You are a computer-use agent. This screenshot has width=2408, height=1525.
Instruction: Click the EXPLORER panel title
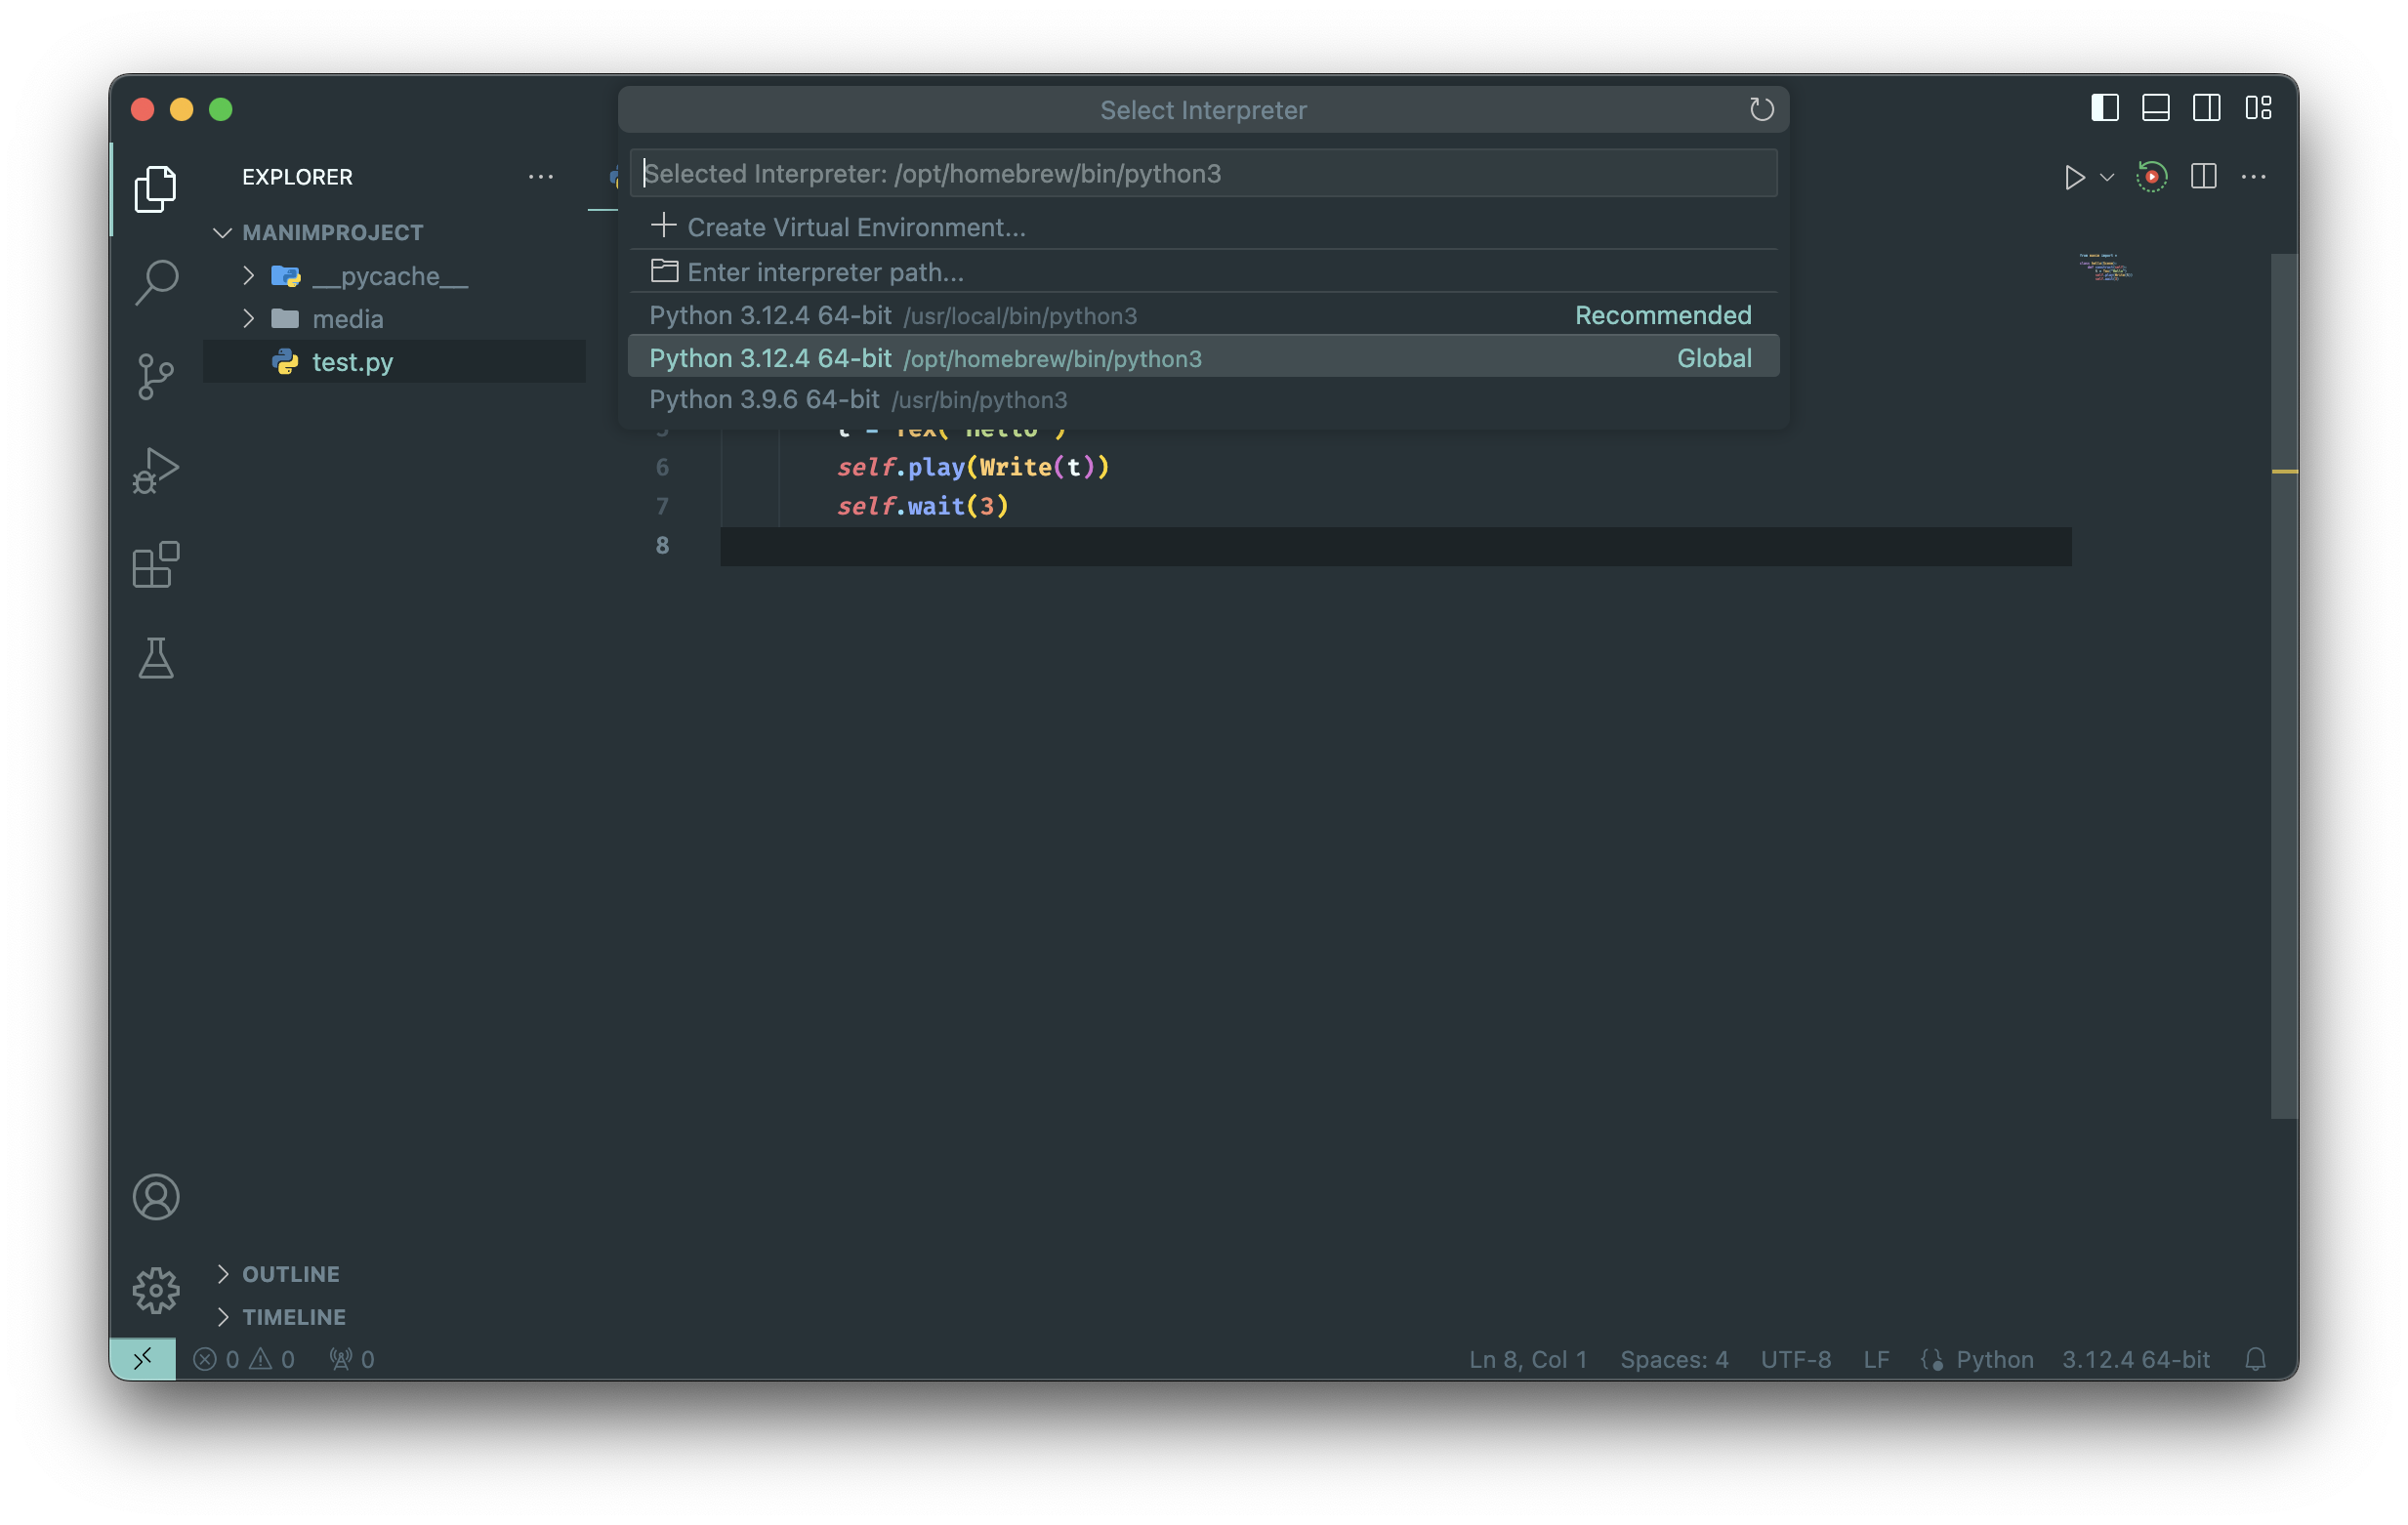(297, 177)
